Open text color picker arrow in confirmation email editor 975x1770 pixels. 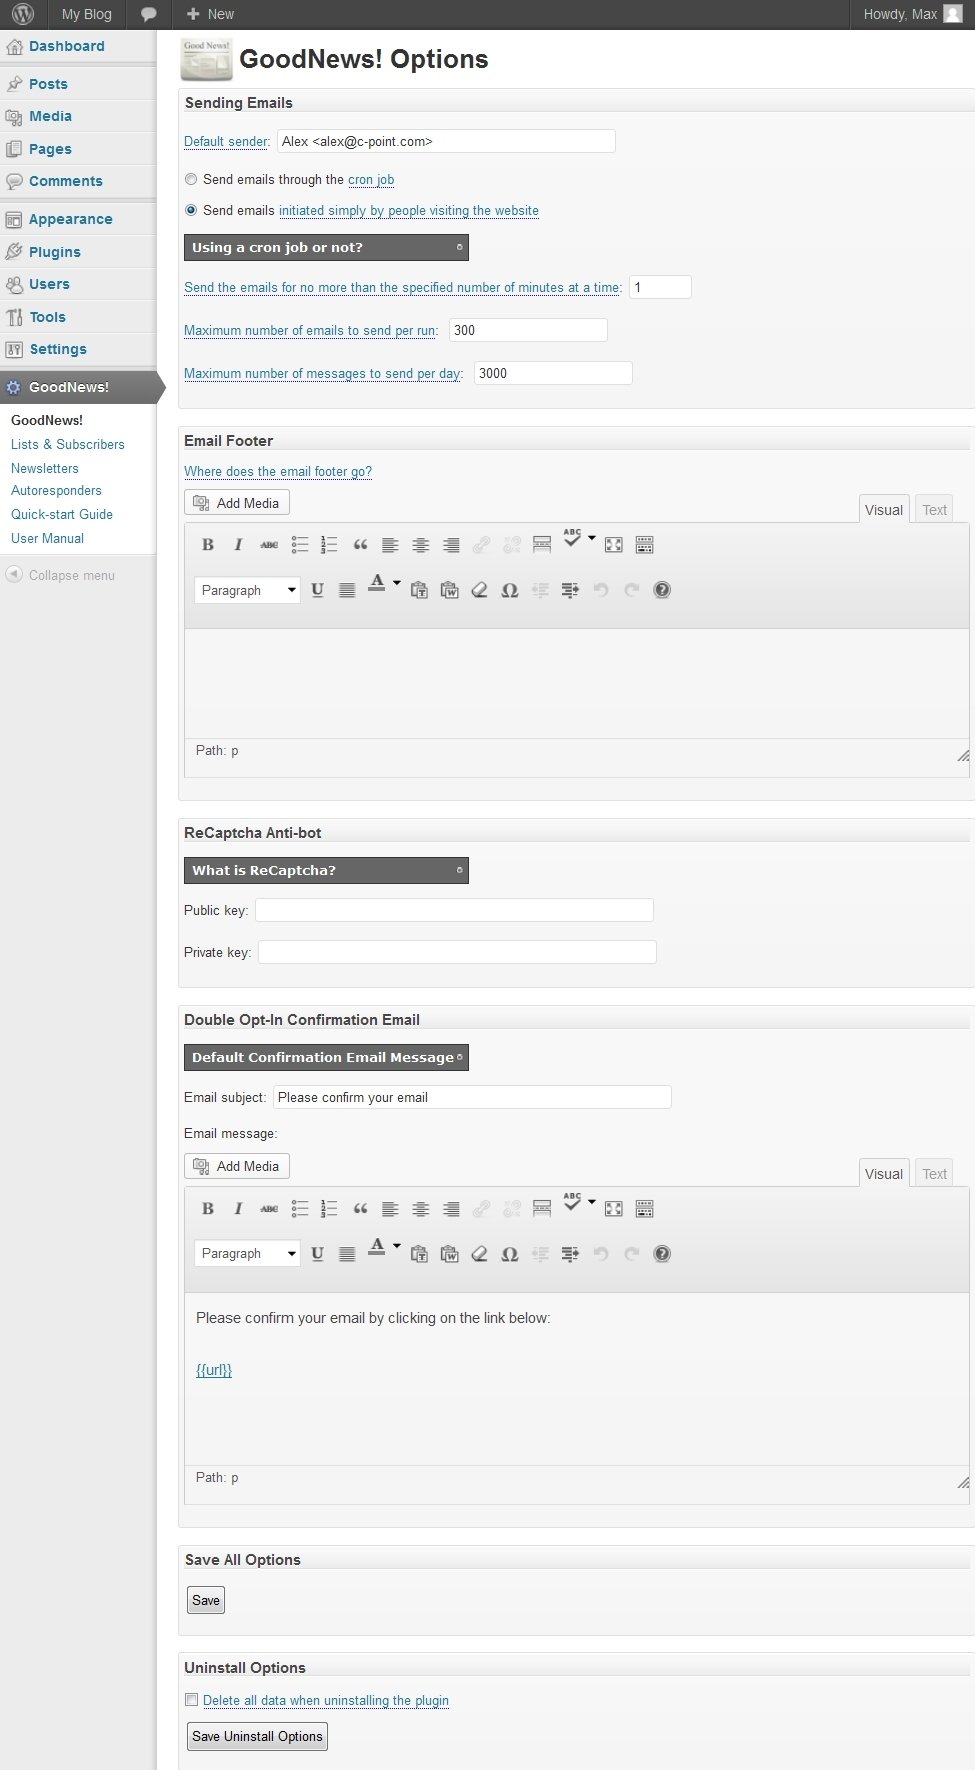(x=397, y=1247)
